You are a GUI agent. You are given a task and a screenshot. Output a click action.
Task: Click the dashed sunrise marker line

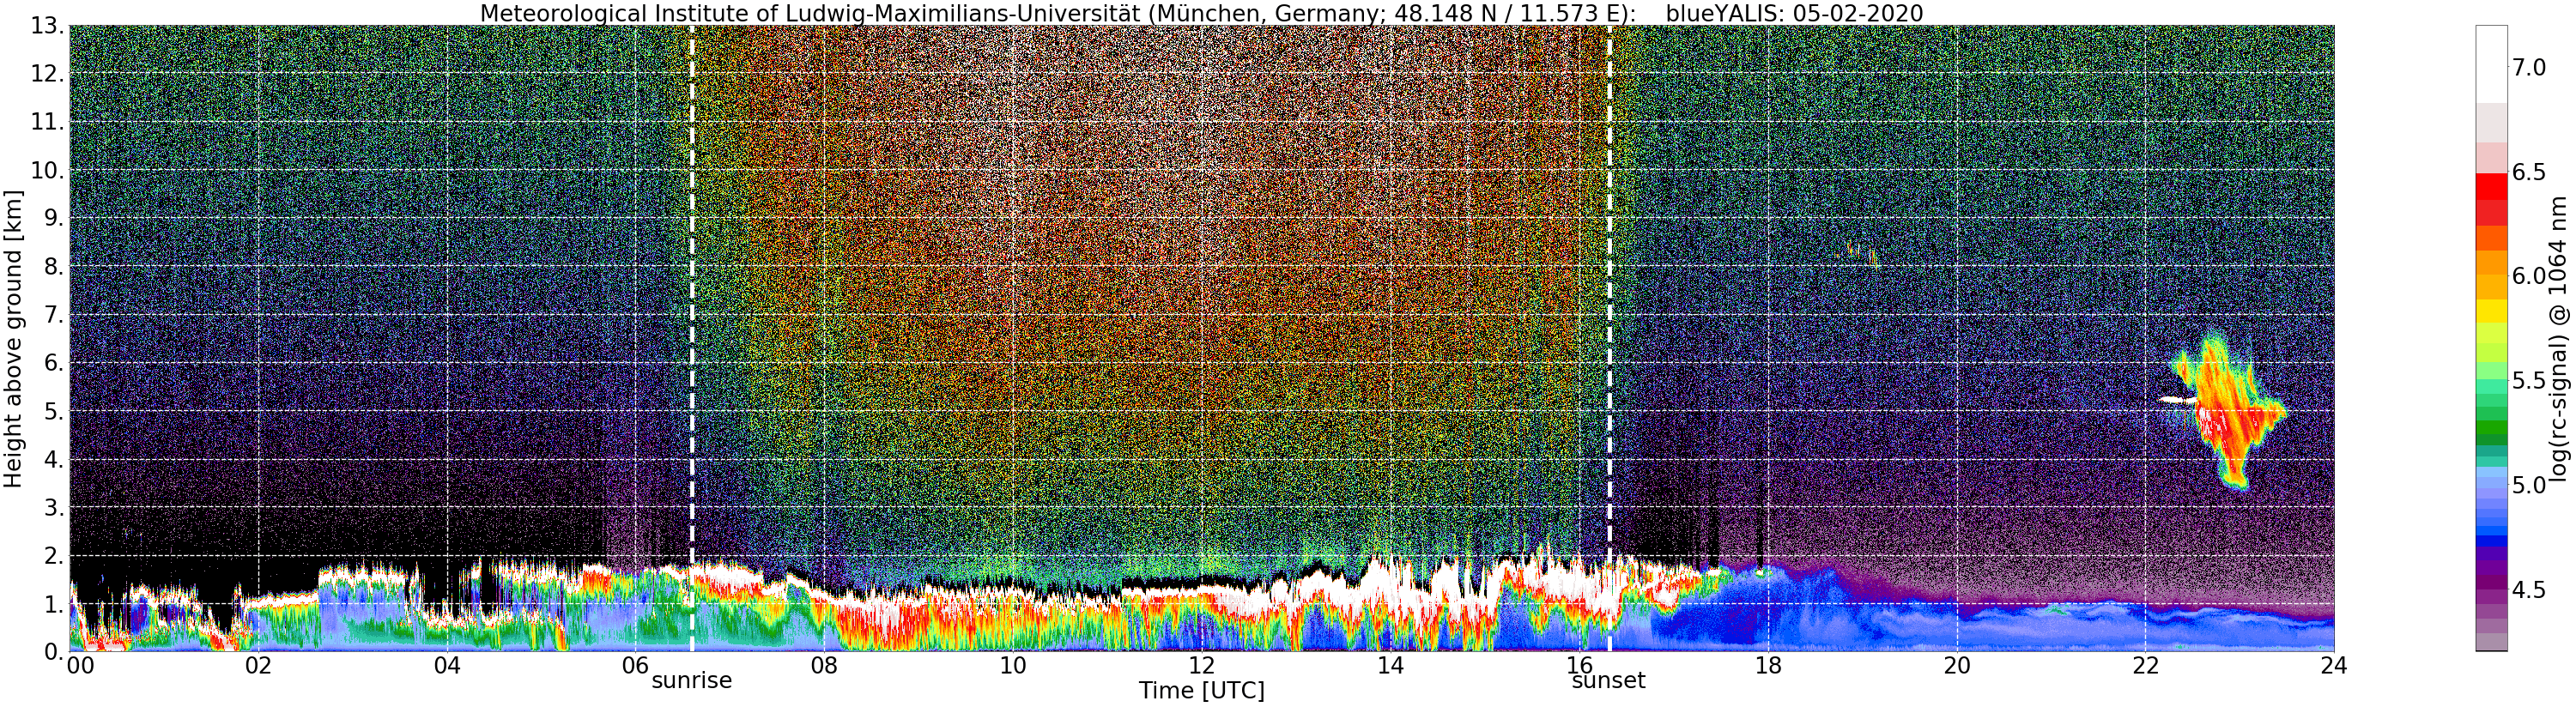click(691, 338)
